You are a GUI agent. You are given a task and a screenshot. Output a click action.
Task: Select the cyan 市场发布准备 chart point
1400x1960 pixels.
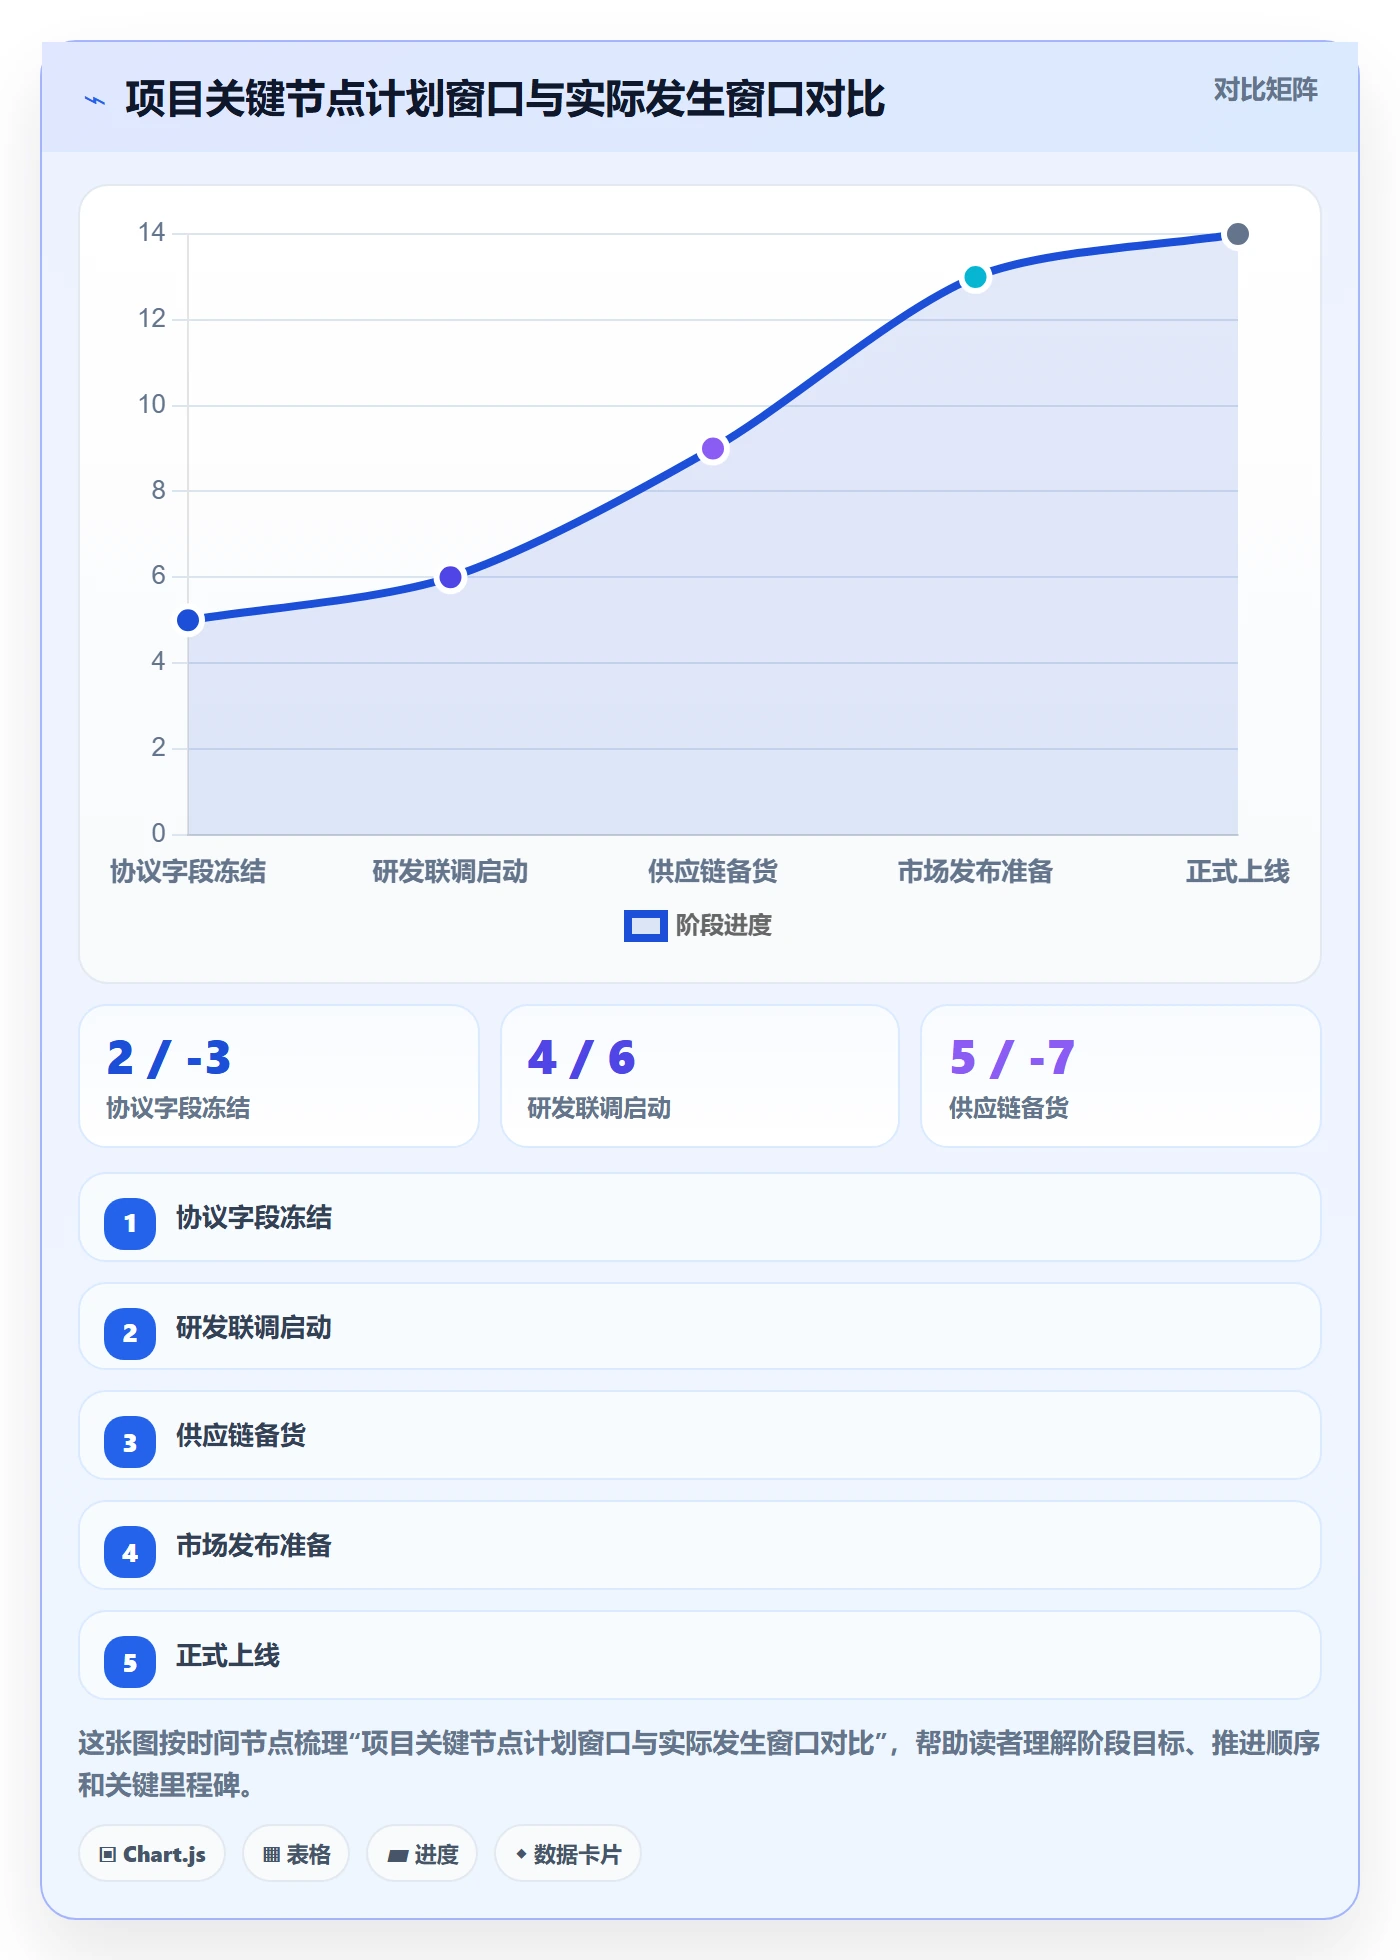[975, 277]
